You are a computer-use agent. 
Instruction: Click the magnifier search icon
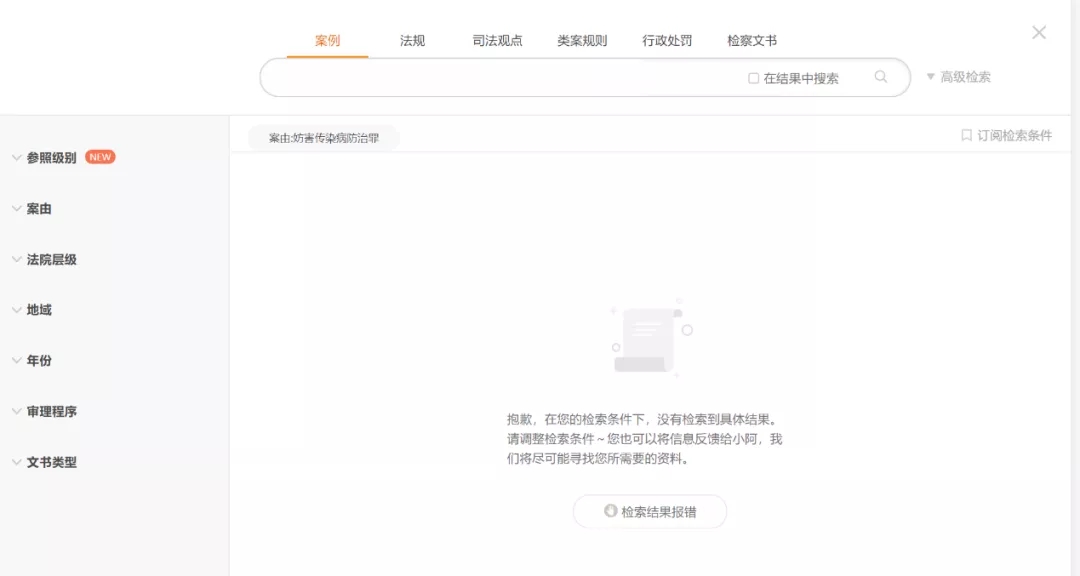[x=881, y=77]
